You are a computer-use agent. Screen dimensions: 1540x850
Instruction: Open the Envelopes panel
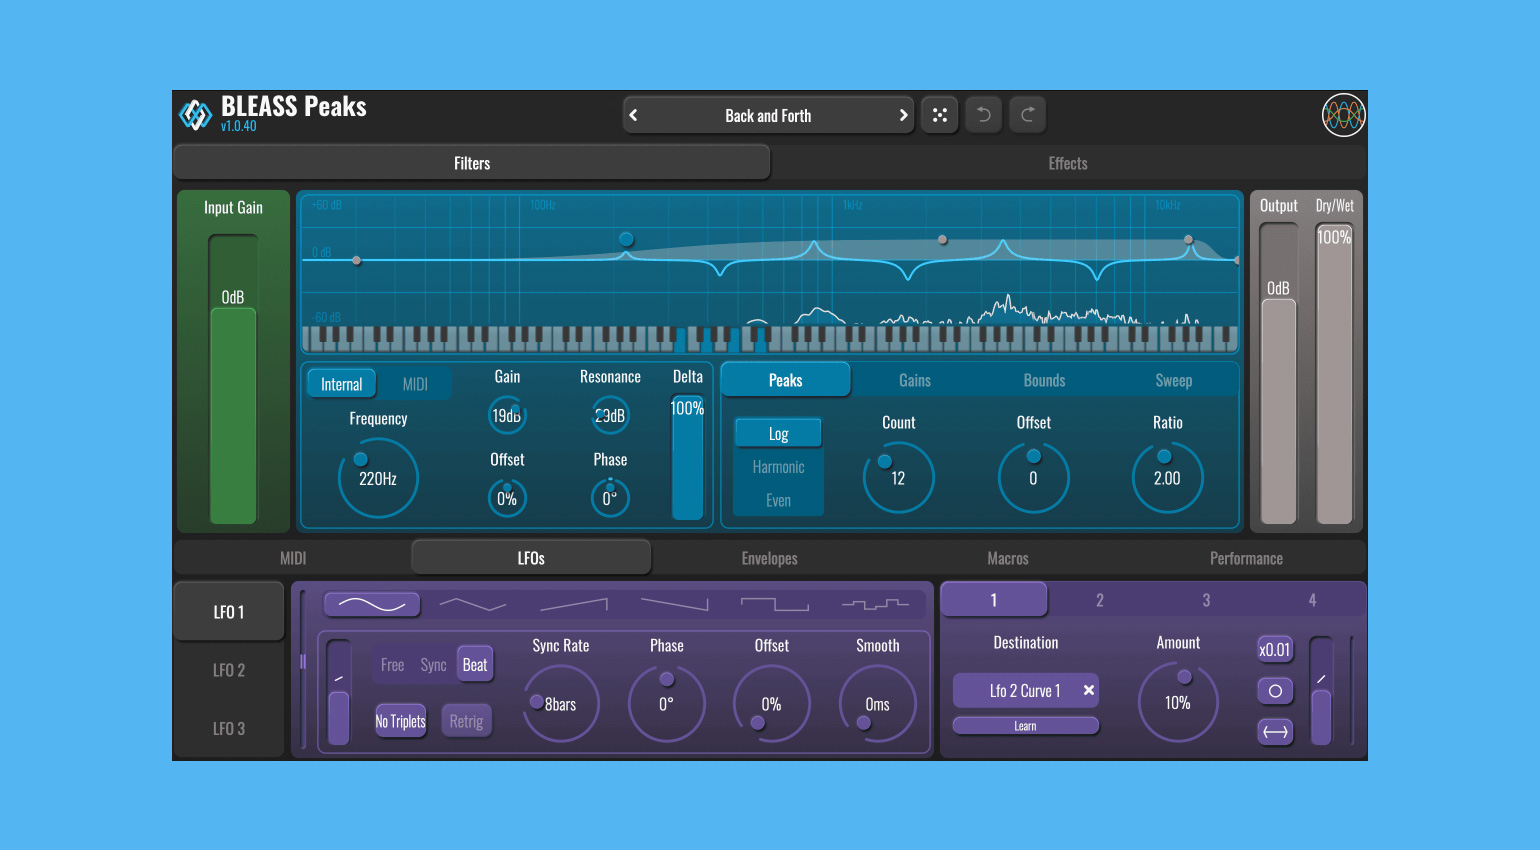click(769, 558)
